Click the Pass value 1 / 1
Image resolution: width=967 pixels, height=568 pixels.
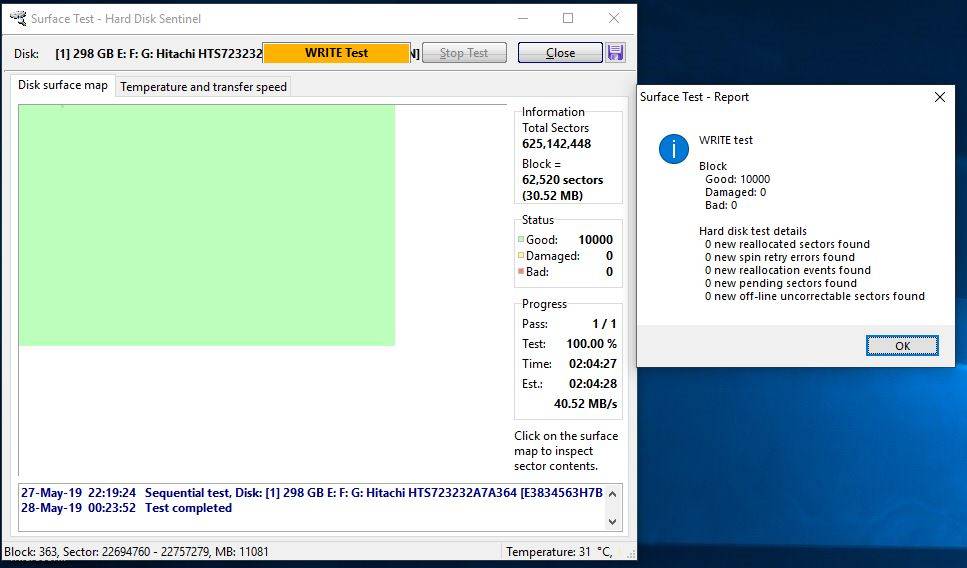604,324
